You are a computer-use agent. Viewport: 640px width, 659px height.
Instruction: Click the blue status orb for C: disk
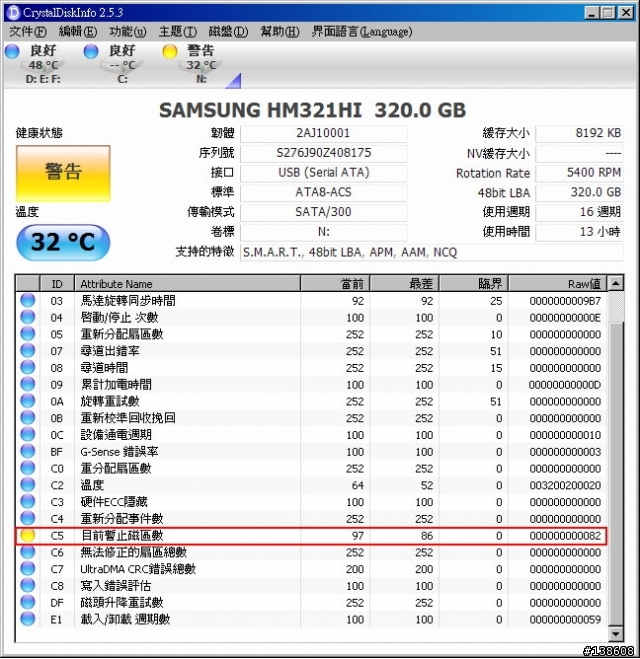[x=91, y=51]
